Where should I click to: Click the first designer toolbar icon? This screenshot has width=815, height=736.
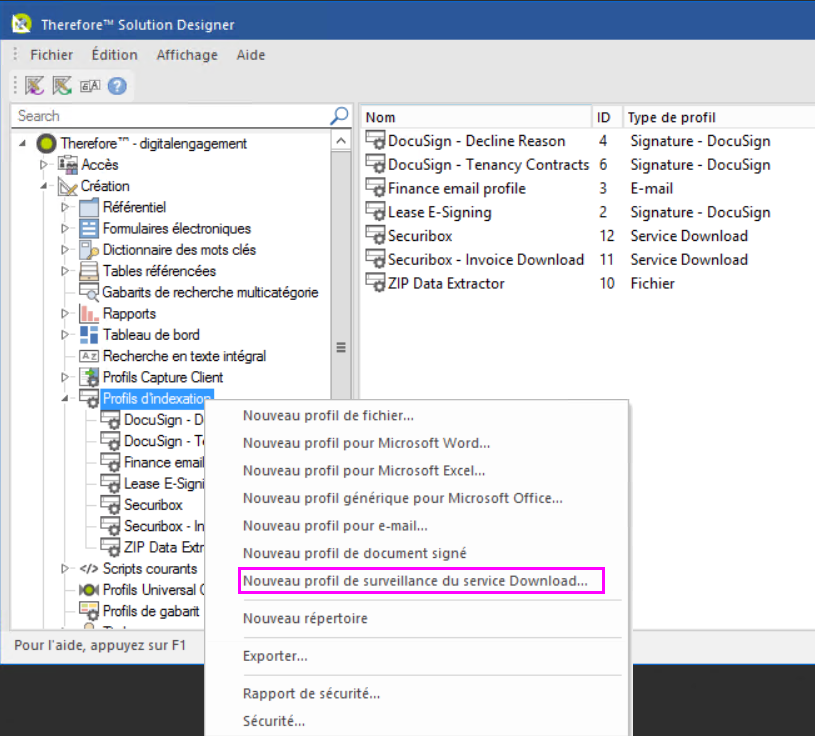(35, 86)
